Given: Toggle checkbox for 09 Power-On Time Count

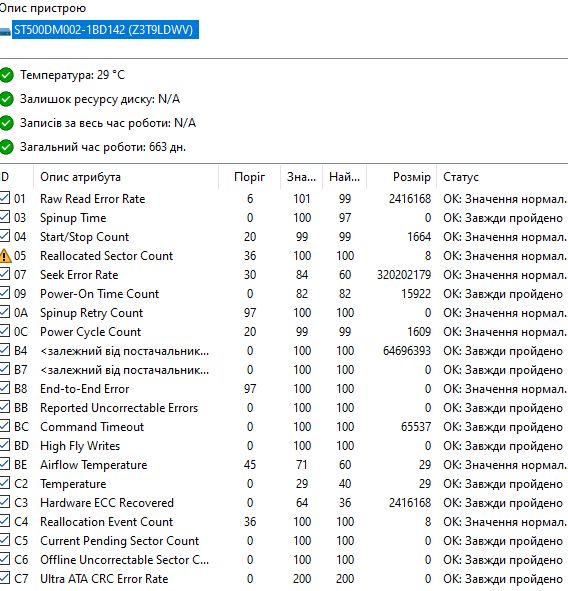Looking at the screenshot, I should coord(5,292).
